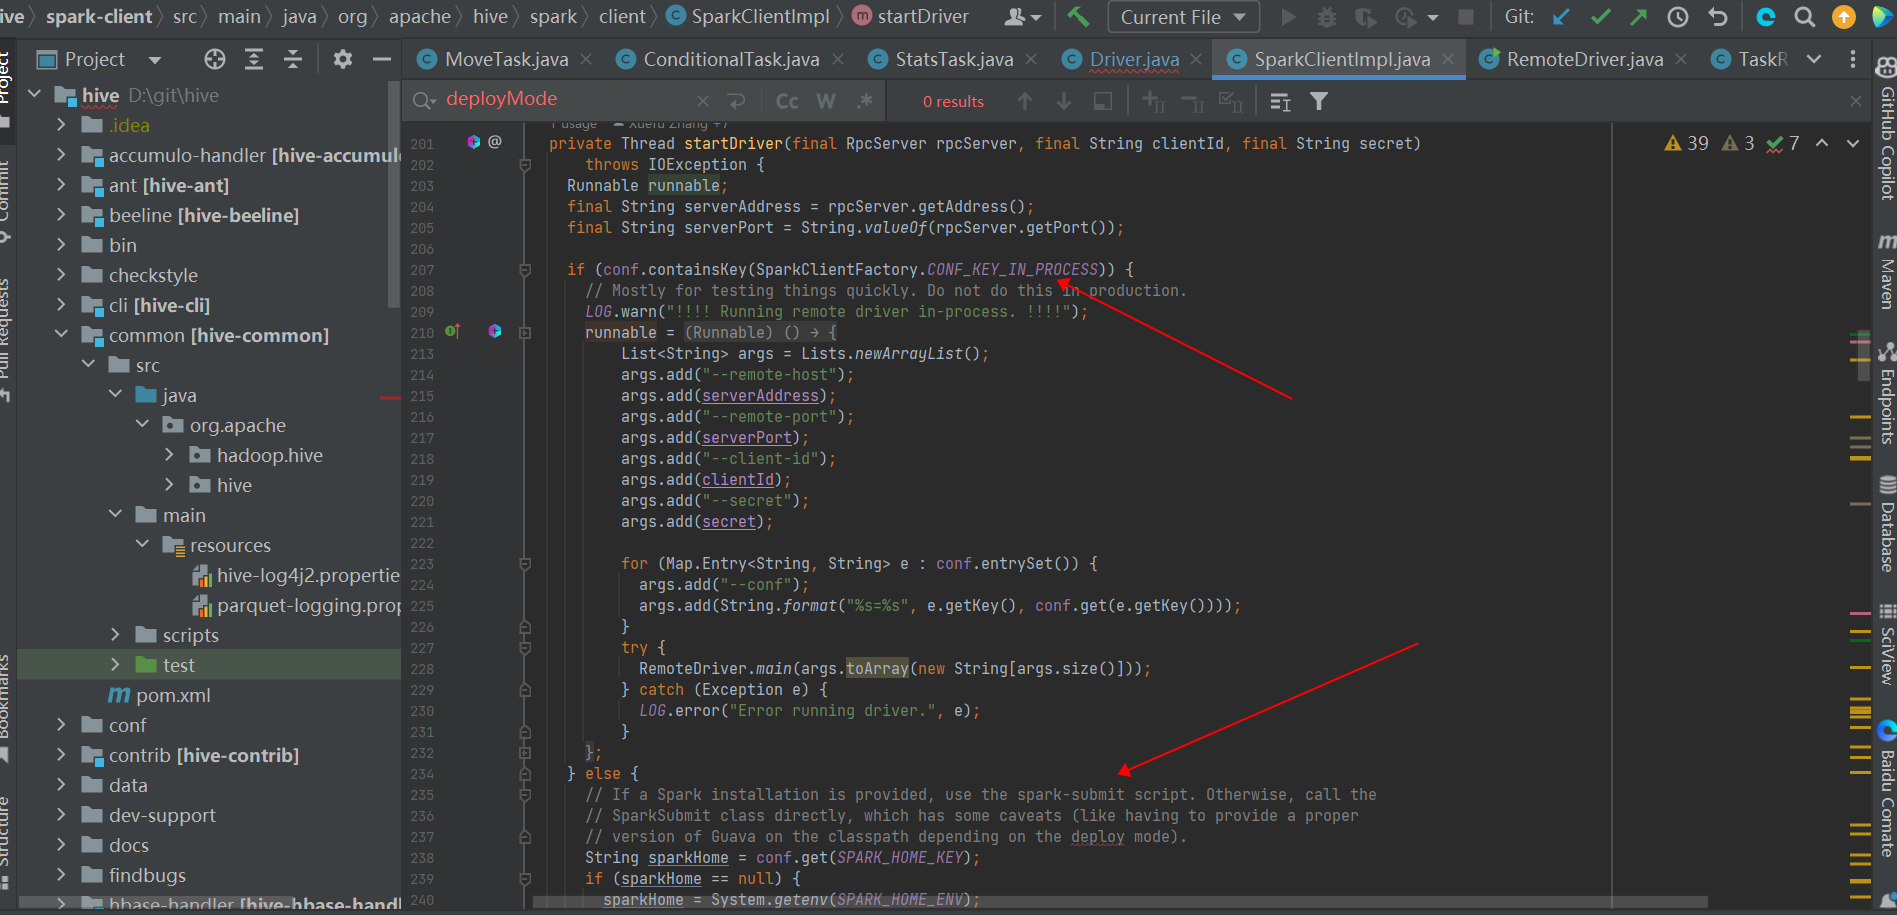Open GitHub Copilot side panel
This screenshot has width=1897, height=915.
[1886, 130]
